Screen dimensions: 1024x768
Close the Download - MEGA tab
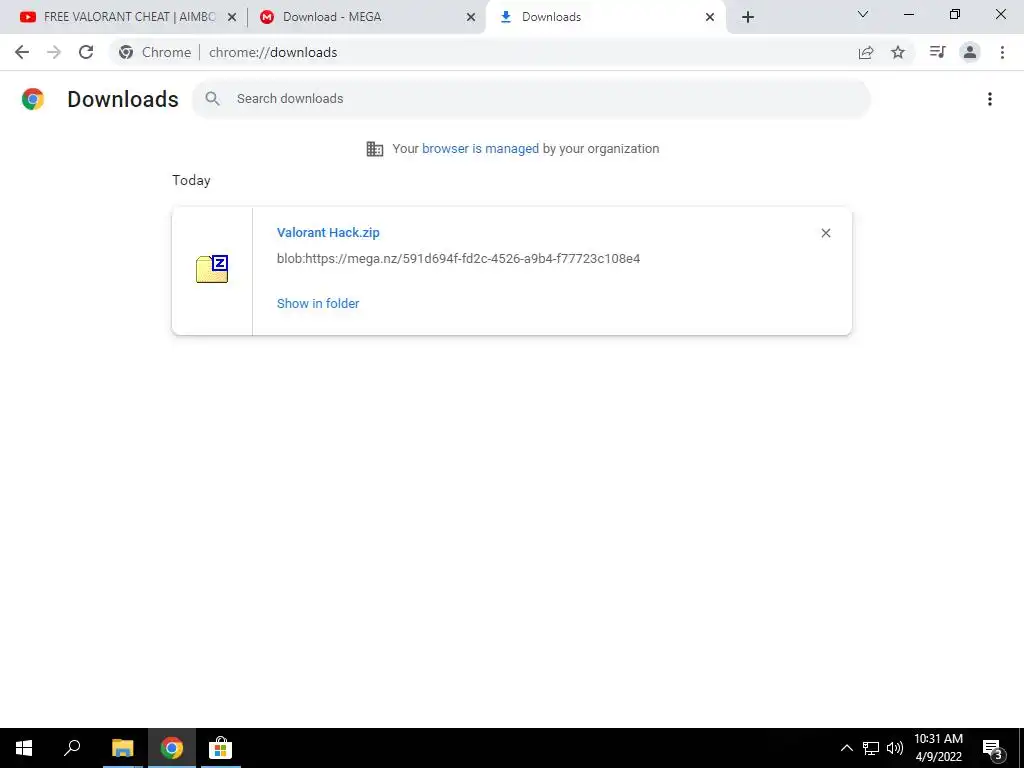[470, 18]
